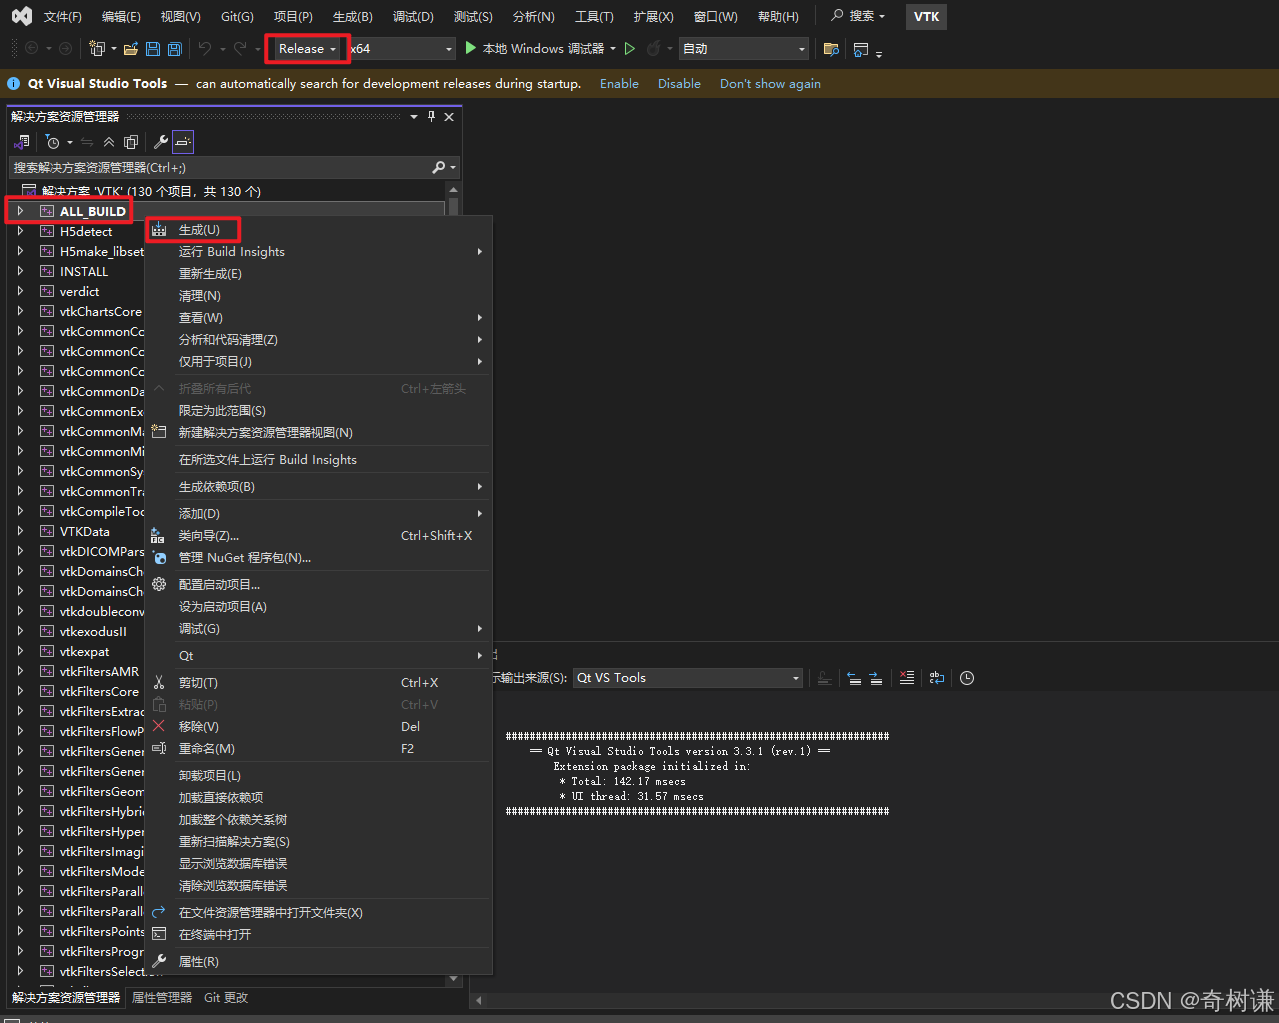Click the show all files icon
The width and height of the screenshot is (1279, 1023).
coord(131,142)
